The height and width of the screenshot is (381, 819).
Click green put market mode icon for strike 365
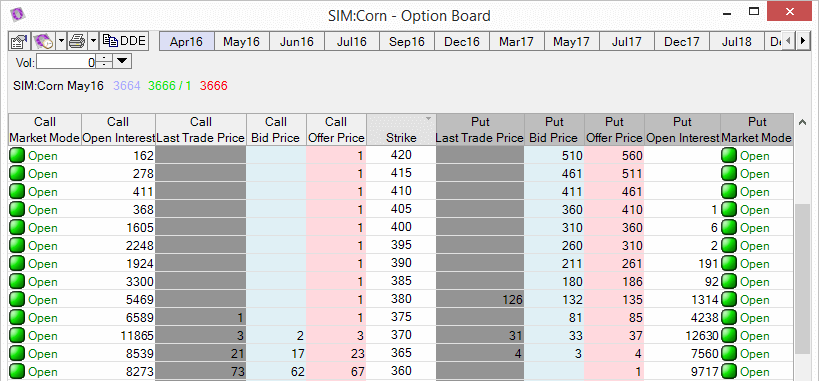tap(729, 354)
